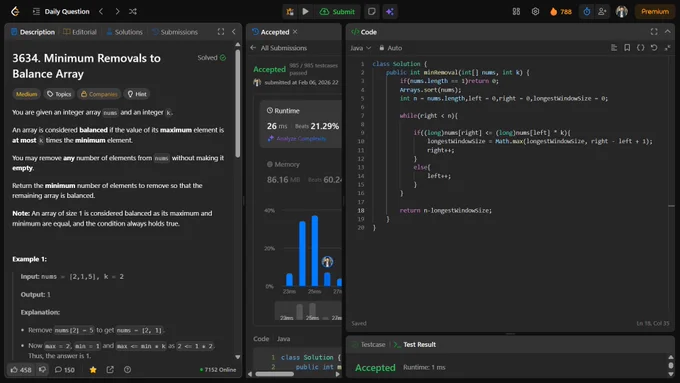
Task: Maximize the description panel
Action: point(221,32)
